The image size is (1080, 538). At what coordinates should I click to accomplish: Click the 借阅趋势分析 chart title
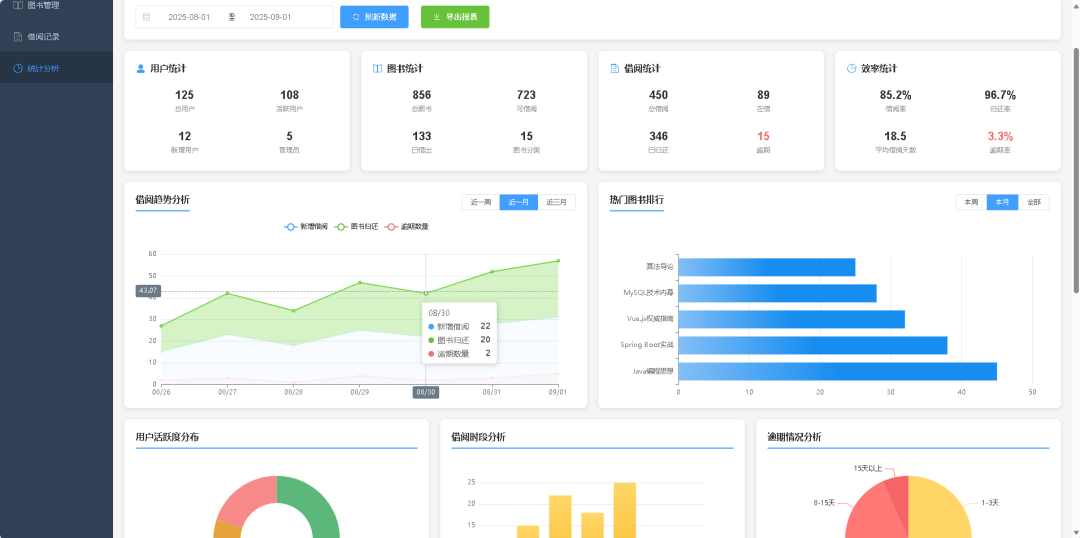point(163,200)
